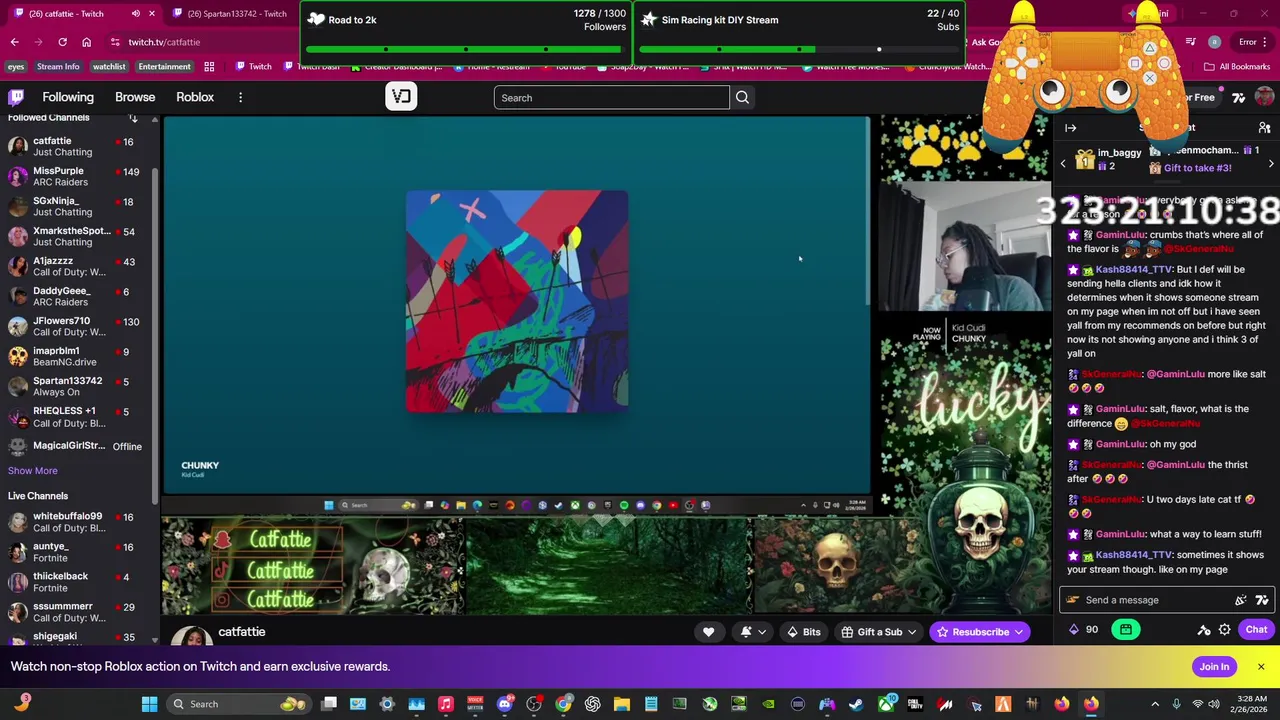This screenshot has width=1280, height=720.
Task: Open File Explorer from the taskbar
Action: click(x=622, y=704)
